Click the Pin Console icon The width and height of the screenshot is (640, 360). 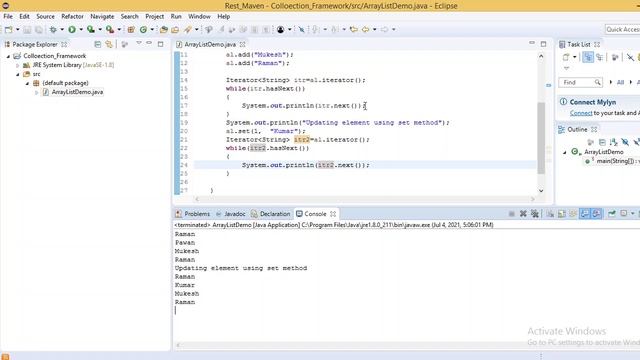tap(612, 213)
